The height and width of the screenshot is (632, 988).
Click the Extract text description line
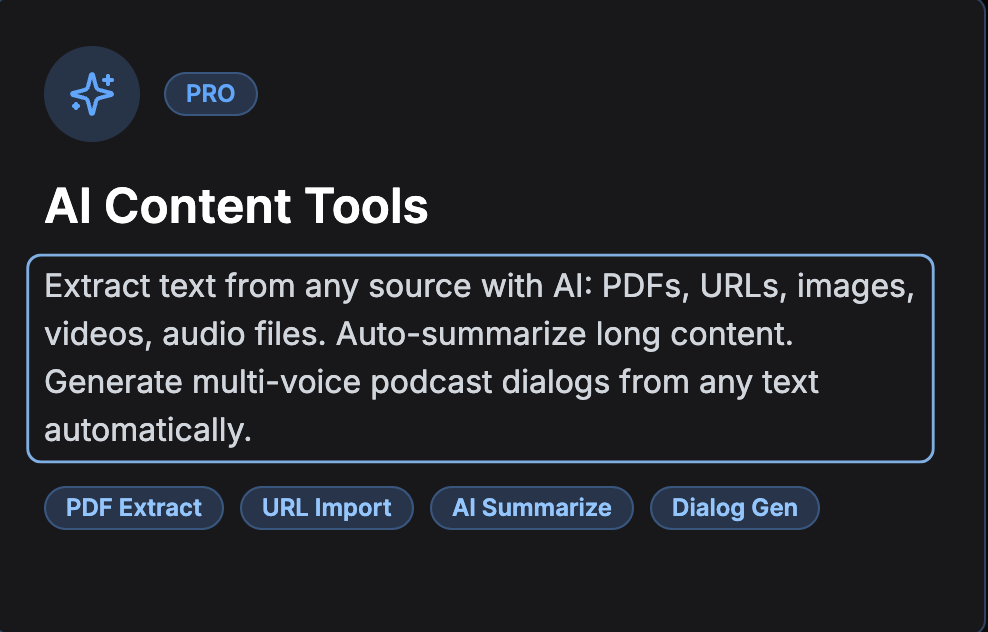pos(476,286)
